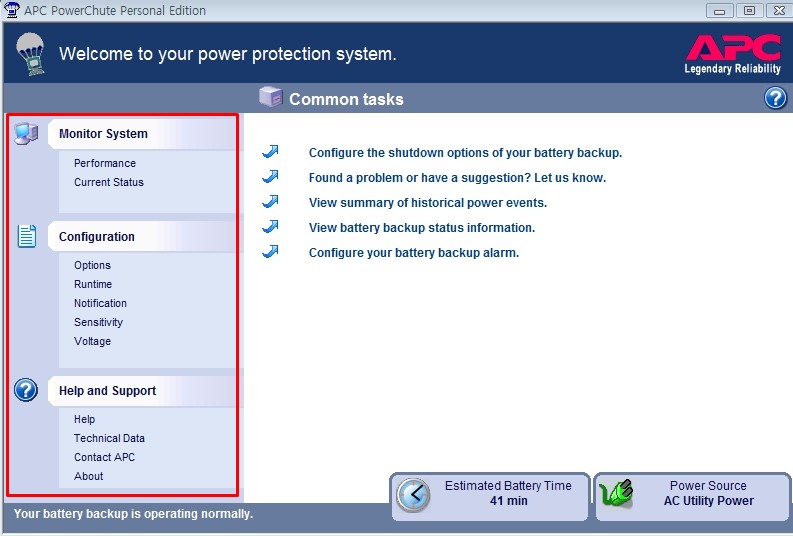
Task: Click View battery backup status information link
Action: [x=422, y=228]
